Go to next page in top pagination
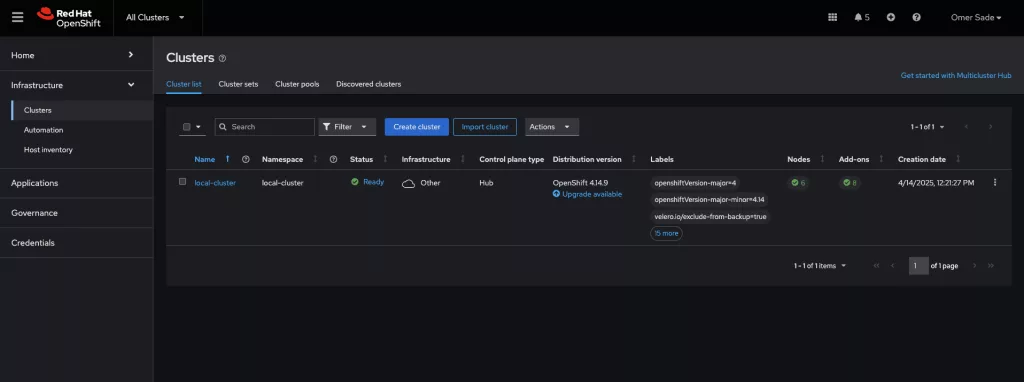Viewport: 1024px width, 382px height. coord(991,127)
